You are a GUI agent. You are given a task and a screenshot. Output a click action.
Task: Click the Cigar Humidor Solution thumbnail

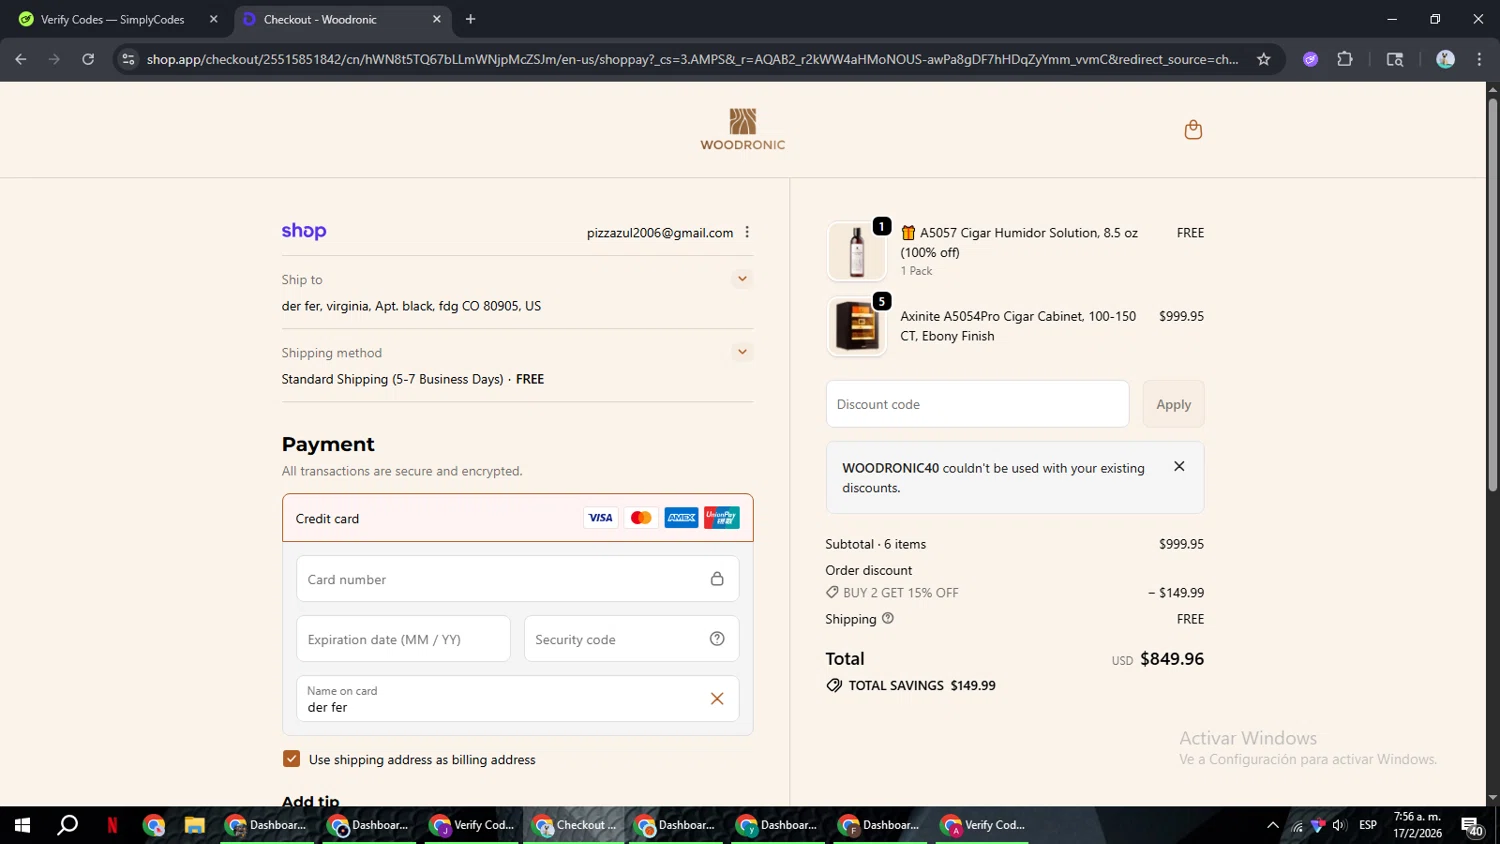(x=857, y=251)
